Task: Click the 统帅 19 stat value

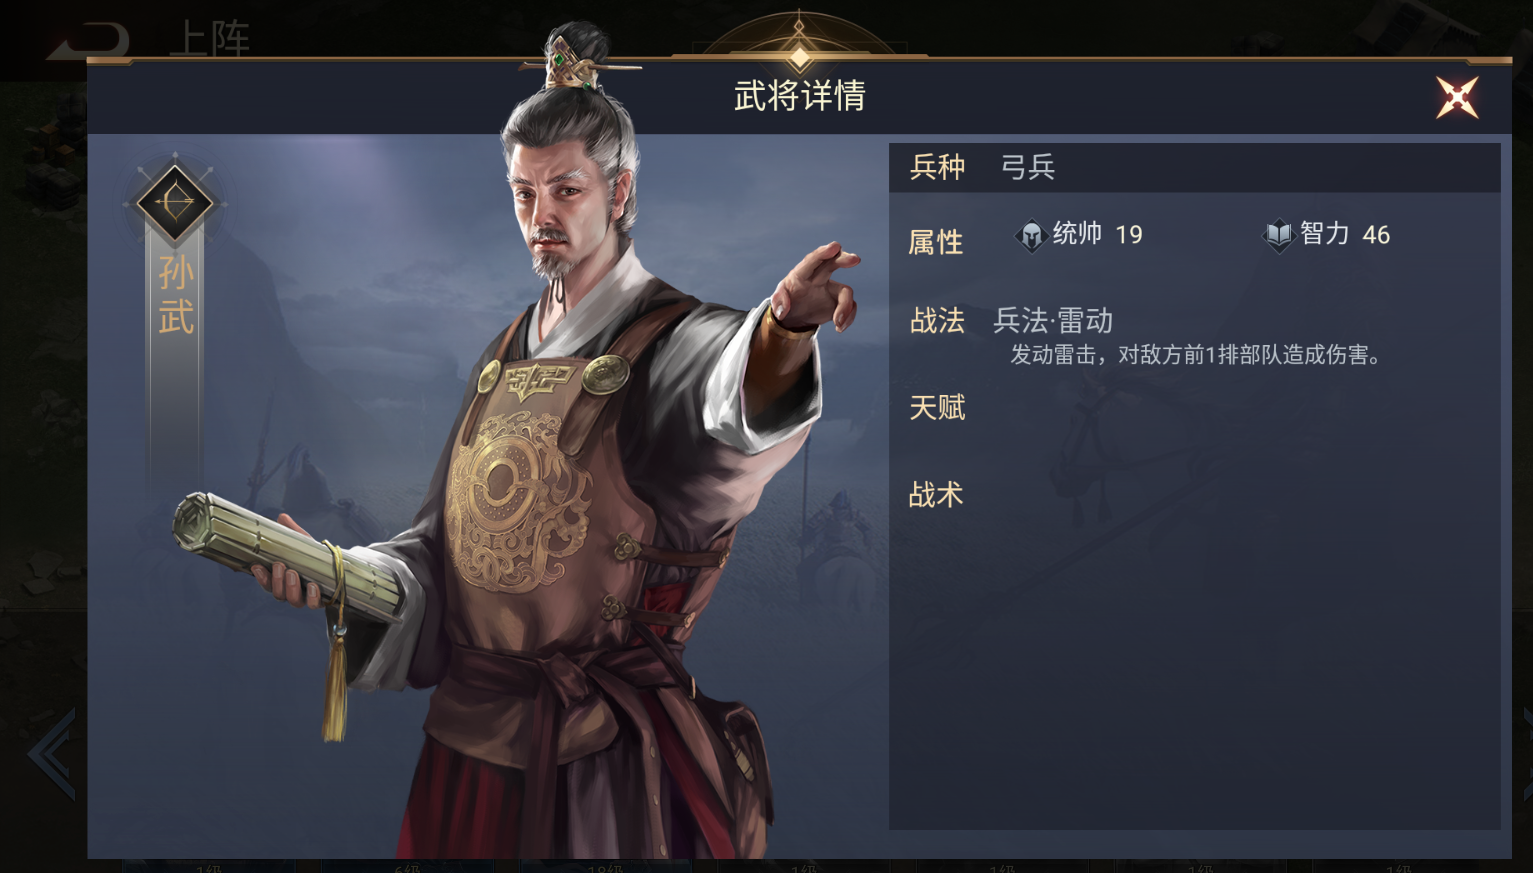Action: pos(1098,234)
